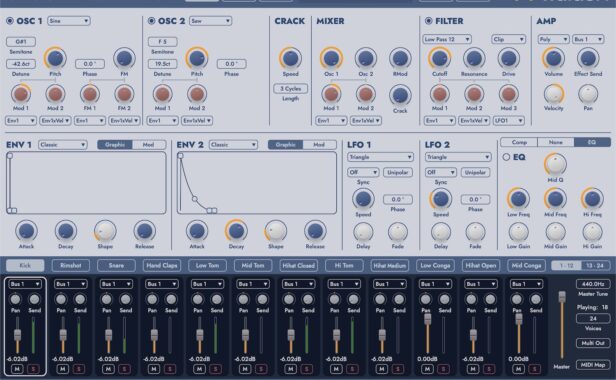The width and height of the screenshot is (616, 380).
Task: Click the Multi Out button
Action: point(593,343)
